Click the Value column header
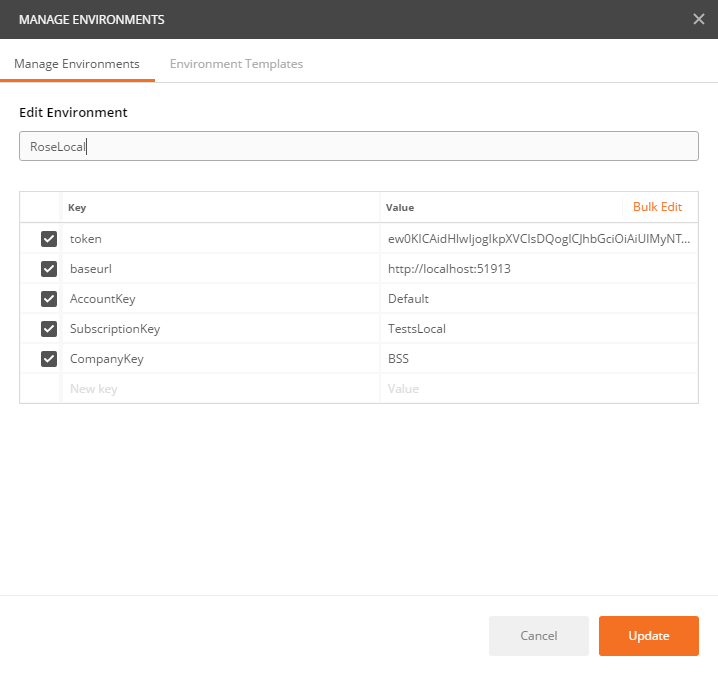This screenshot has width=718, height=673. [400, 207]
